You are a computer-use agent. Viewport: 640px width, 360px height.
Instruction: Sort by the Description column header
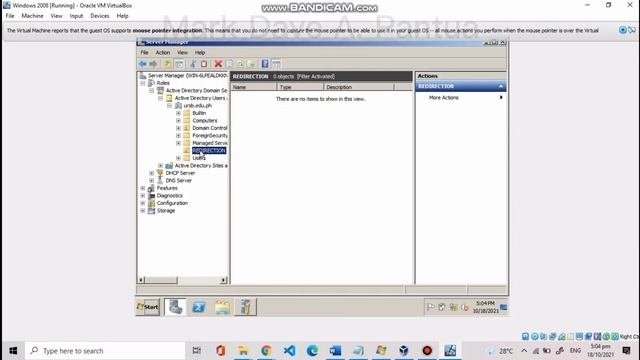(x=359, y=87)
